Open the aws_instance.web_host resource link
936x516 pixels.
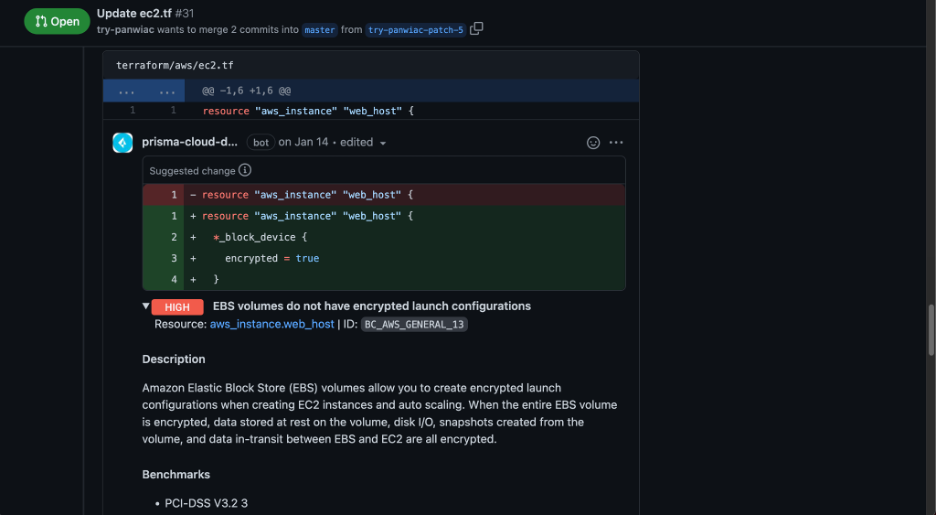(x=272, y=324)
